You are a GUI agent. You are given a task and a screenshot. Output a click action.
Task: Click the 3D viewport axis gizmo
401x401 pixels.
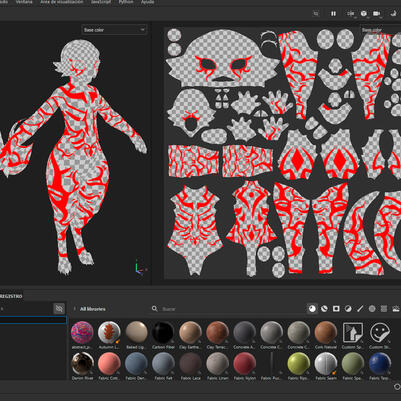[140, 267]
